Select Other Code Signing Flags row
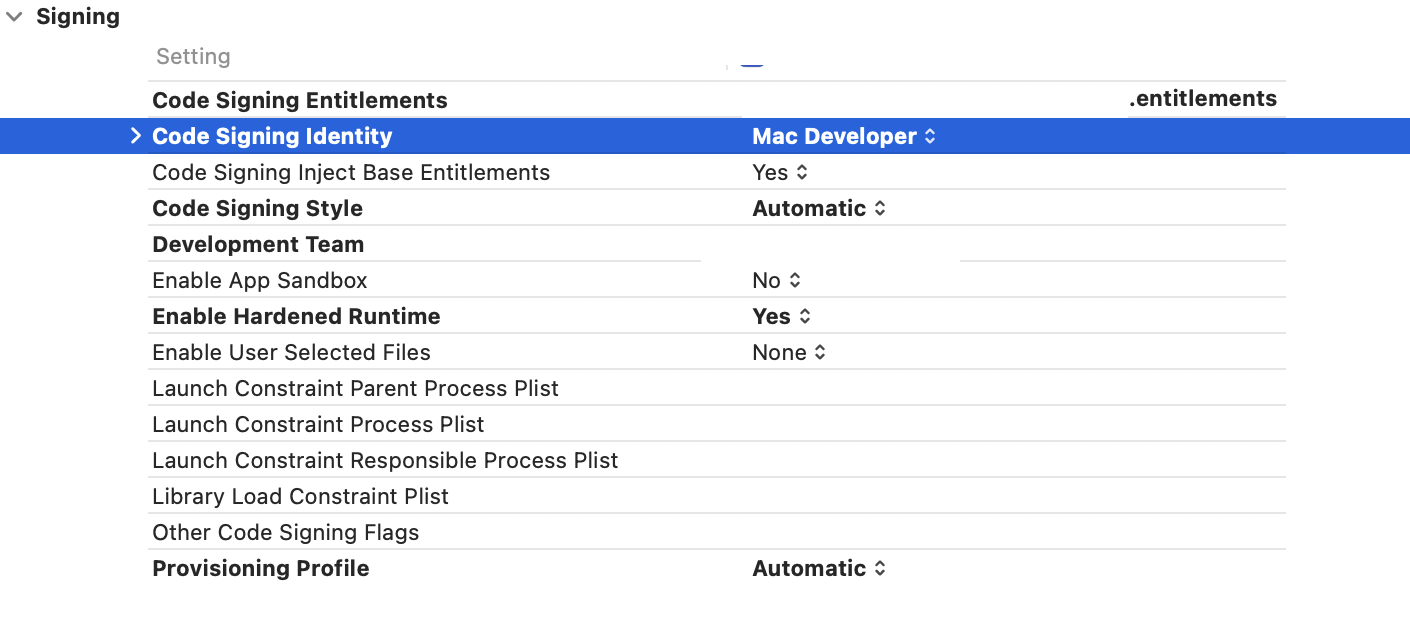Image resolution: width=1410 pixels, height=620 pixels. click(285, 532)
